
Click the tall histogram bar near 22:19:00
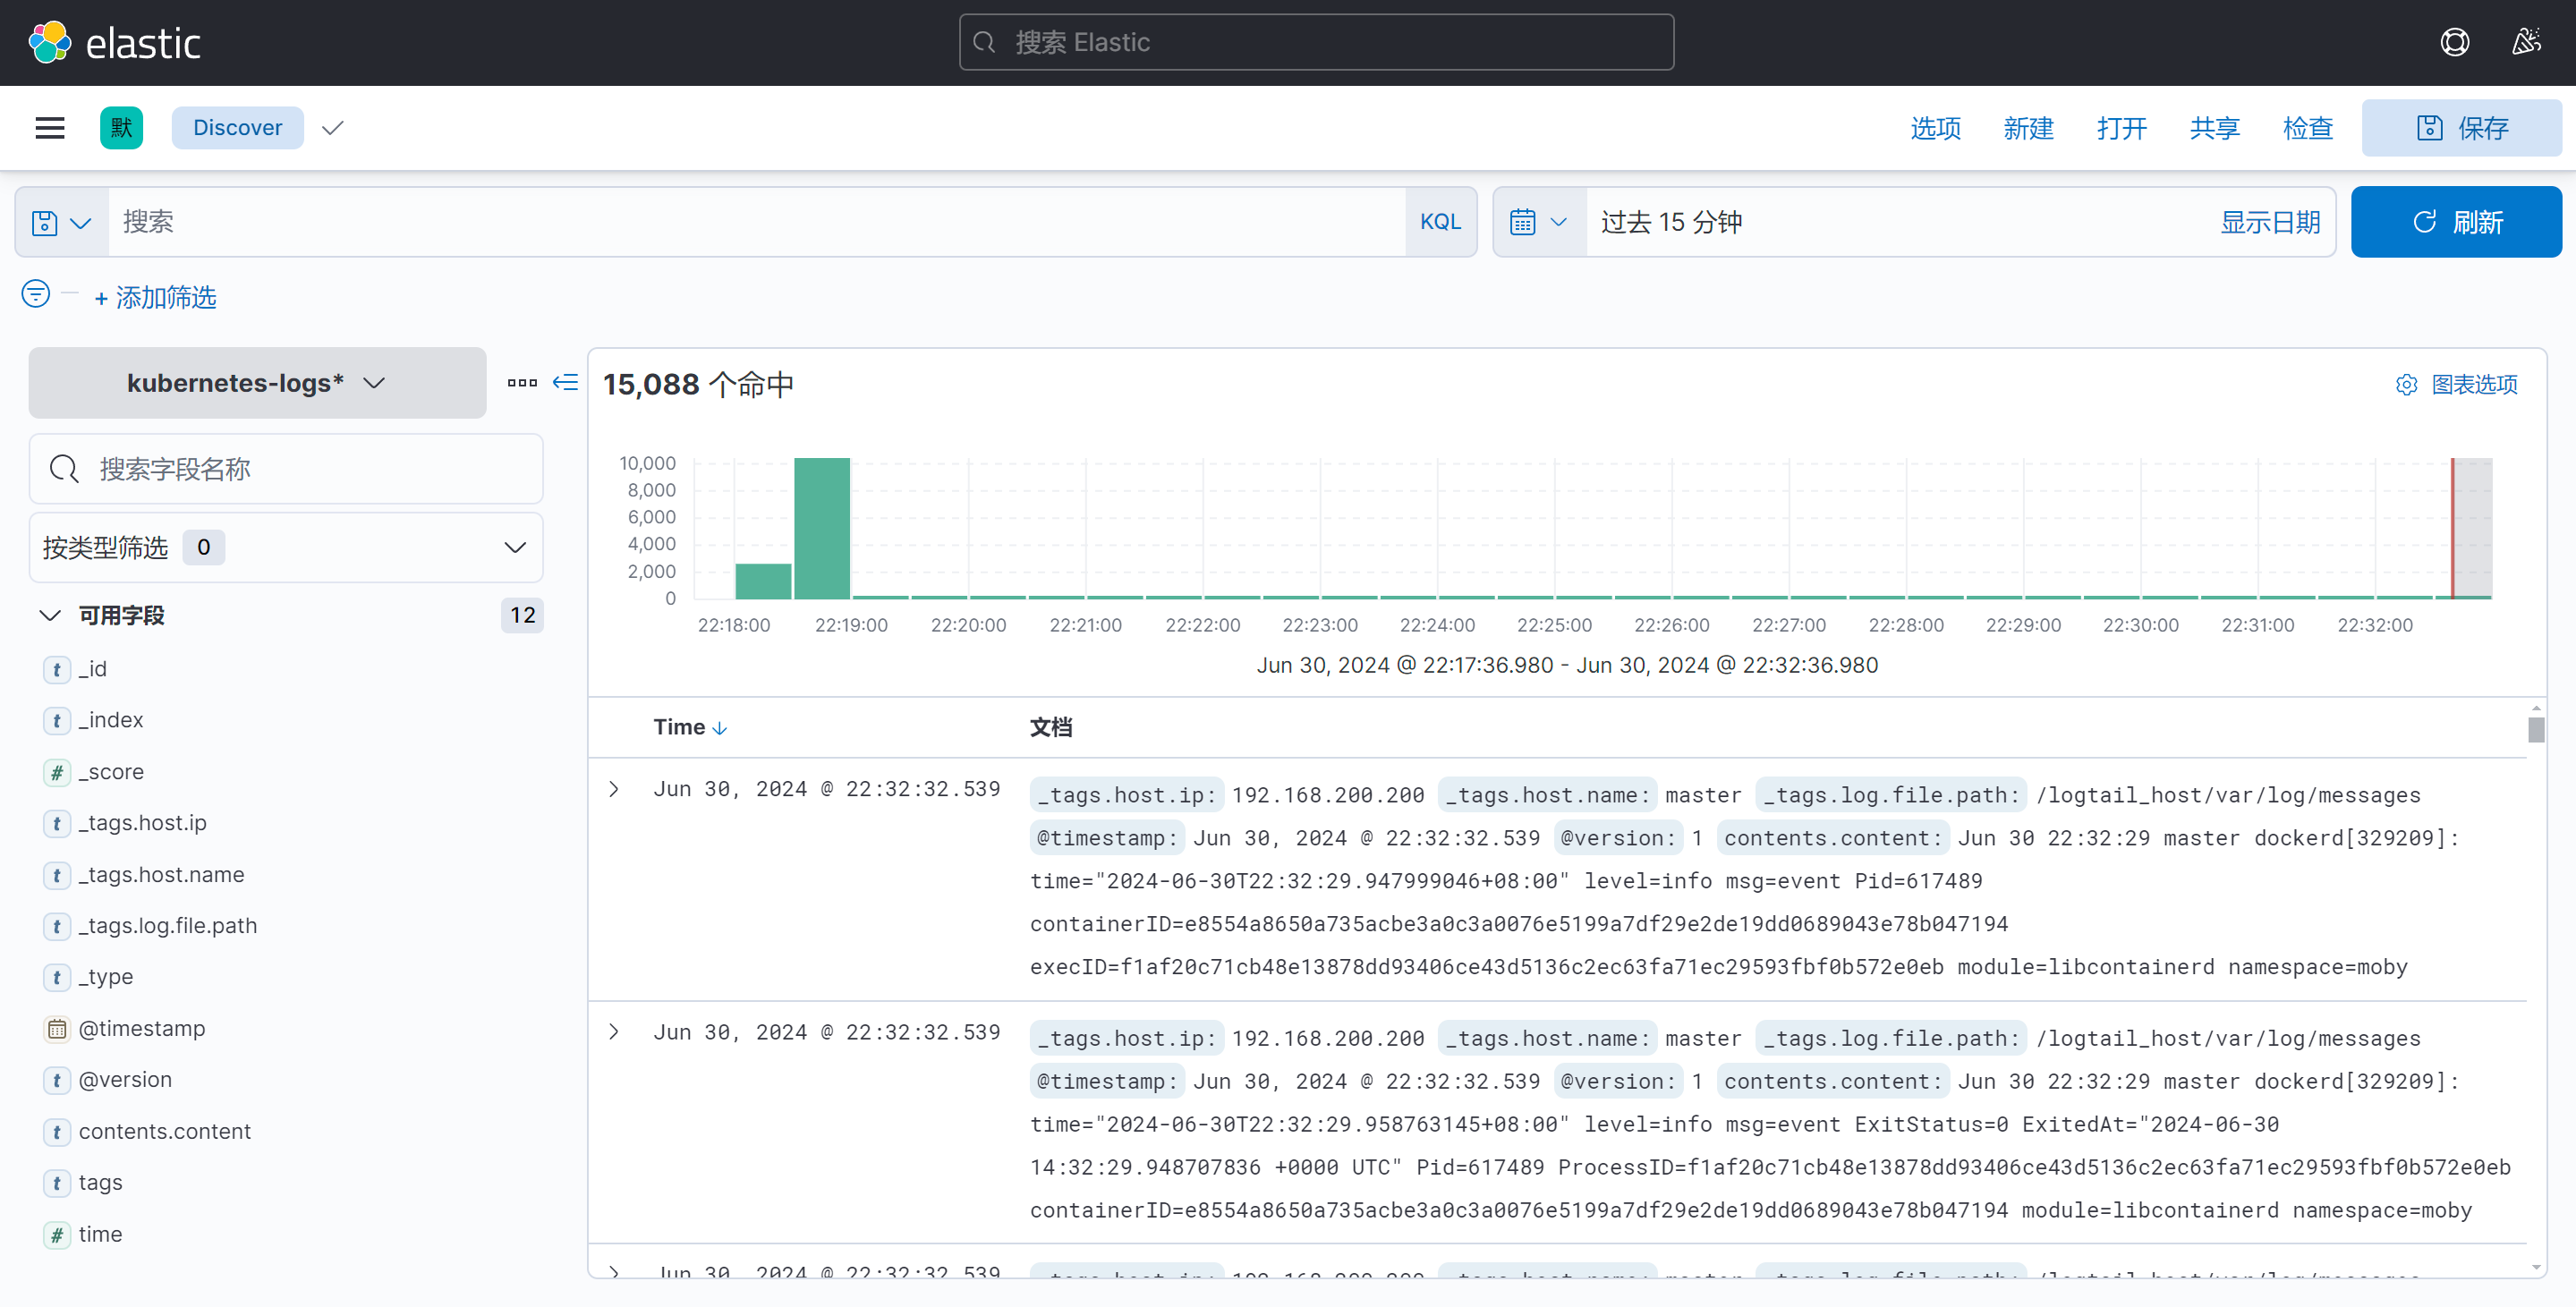pyautogui.click(x=821, y=528)
